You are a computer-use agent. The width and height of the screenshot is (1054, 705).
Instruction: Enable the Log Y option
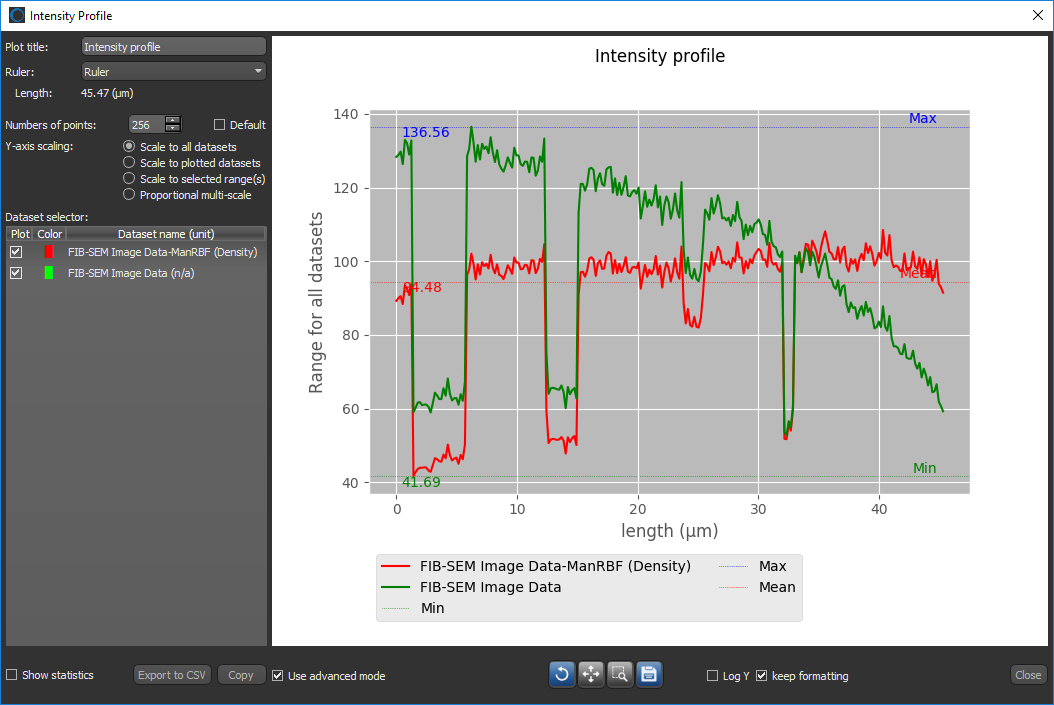tap(711, 676)
